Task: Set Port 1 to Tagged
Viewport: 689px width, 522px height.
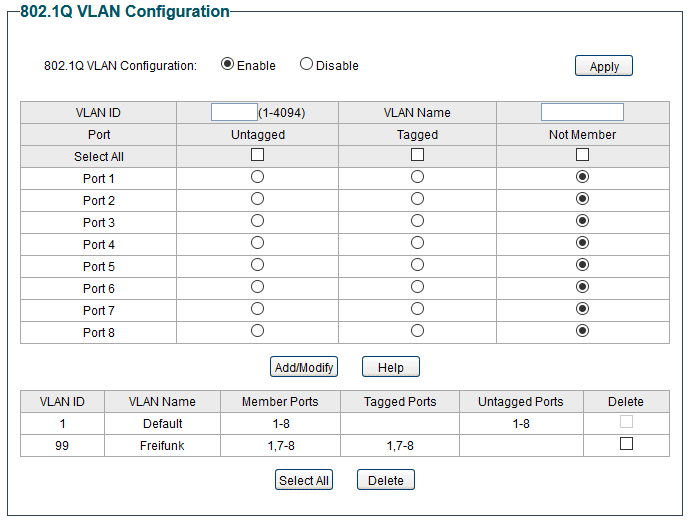Action: 417,177
